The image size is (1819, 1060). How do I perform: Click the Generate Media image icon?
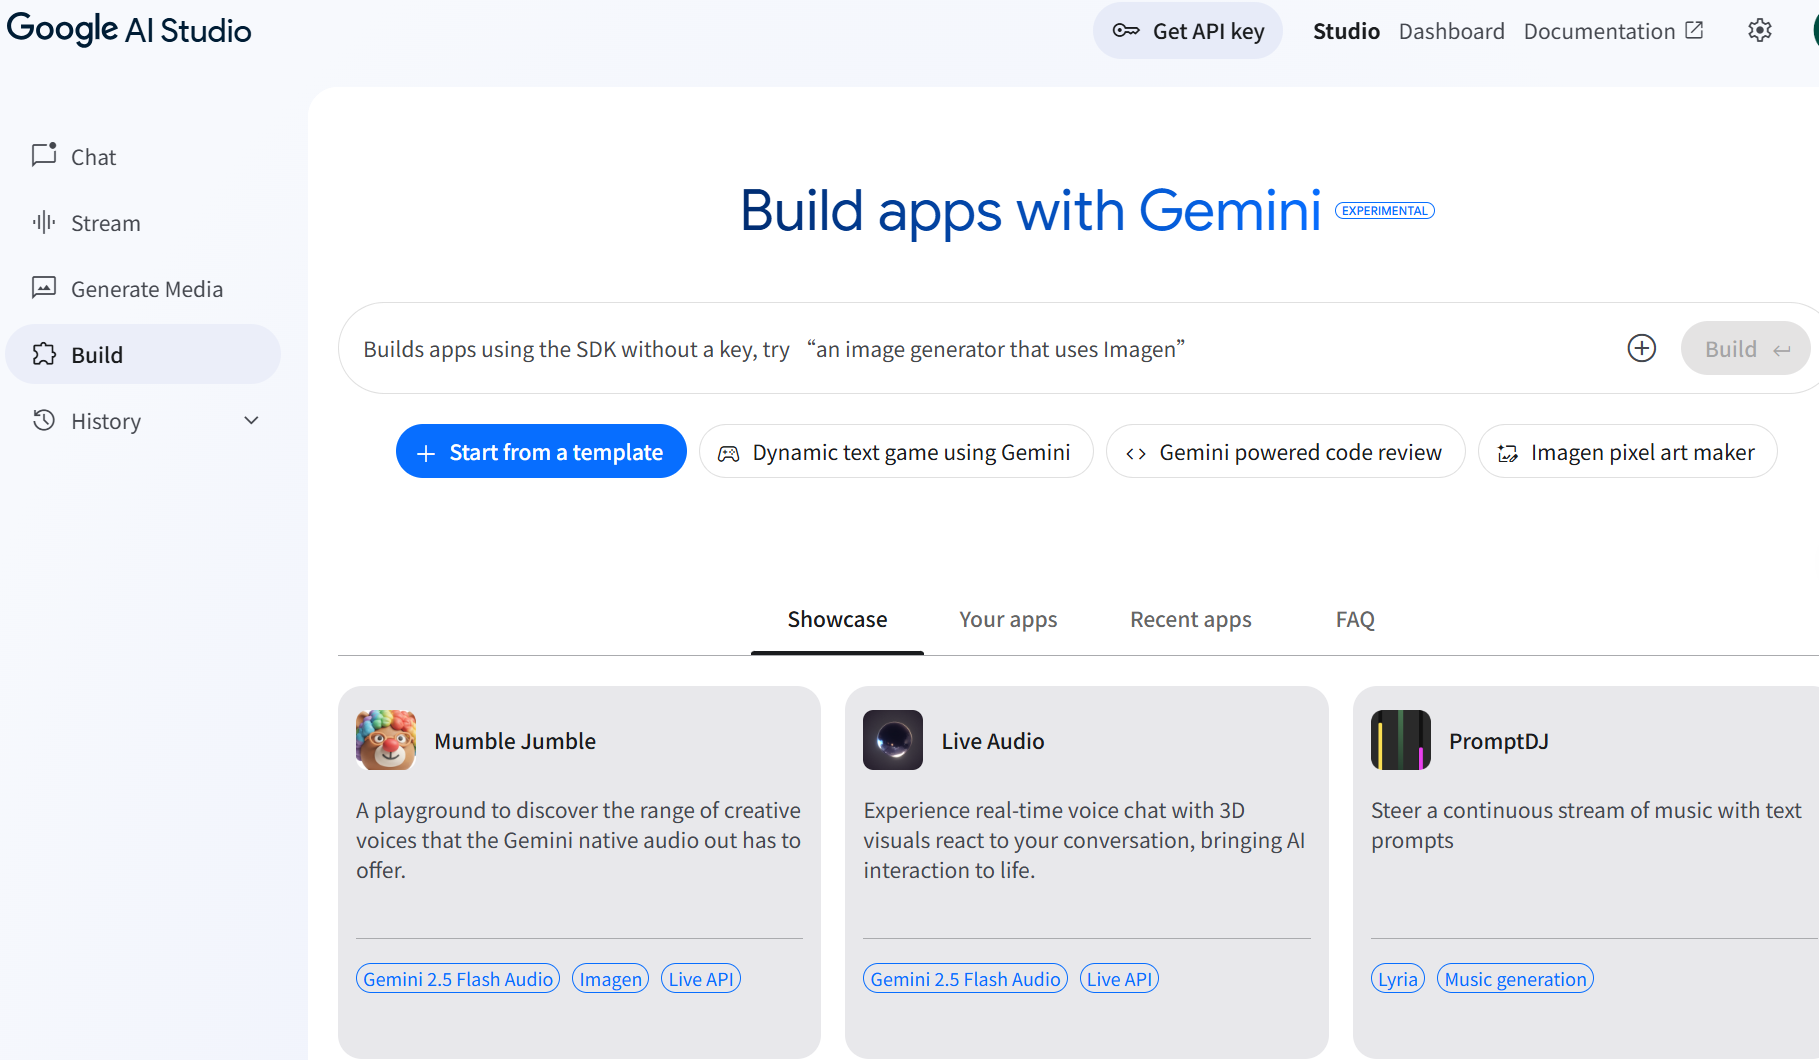(x=44, y=288)
